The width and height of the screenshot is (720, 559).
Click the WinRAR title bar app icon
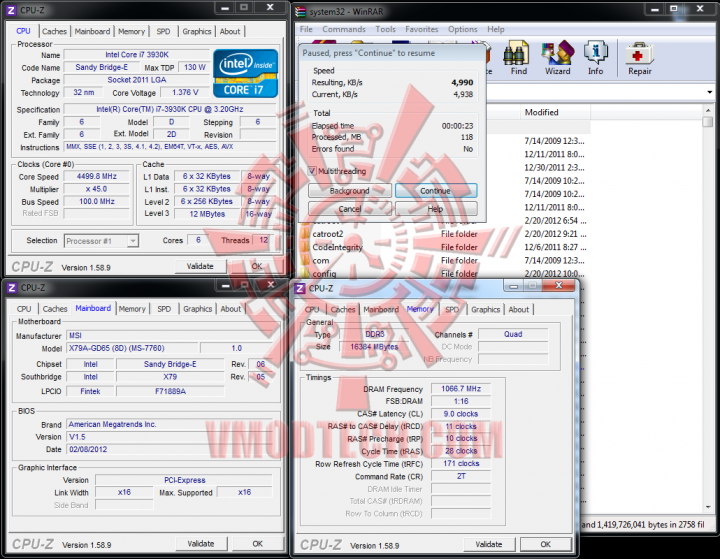pos(300,11)
